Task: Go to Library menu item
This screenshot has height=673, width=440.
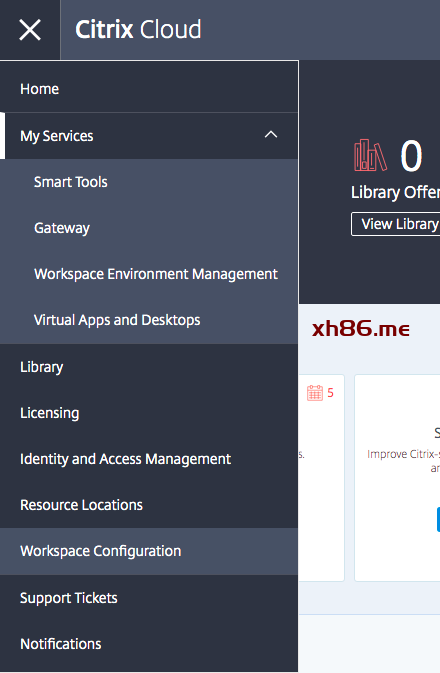Action: pos(149,367)
